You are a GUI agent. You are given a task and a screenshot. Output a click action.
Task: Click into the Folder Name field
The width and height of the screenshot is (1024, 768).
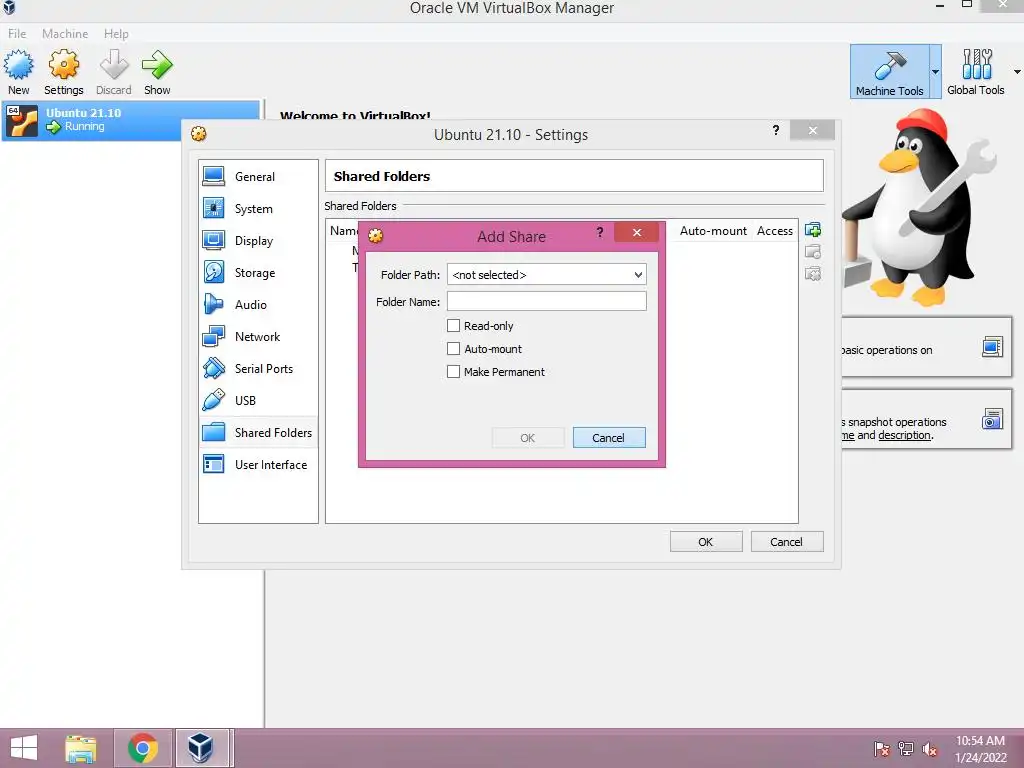pyautogui.click(x=547, y=301)
